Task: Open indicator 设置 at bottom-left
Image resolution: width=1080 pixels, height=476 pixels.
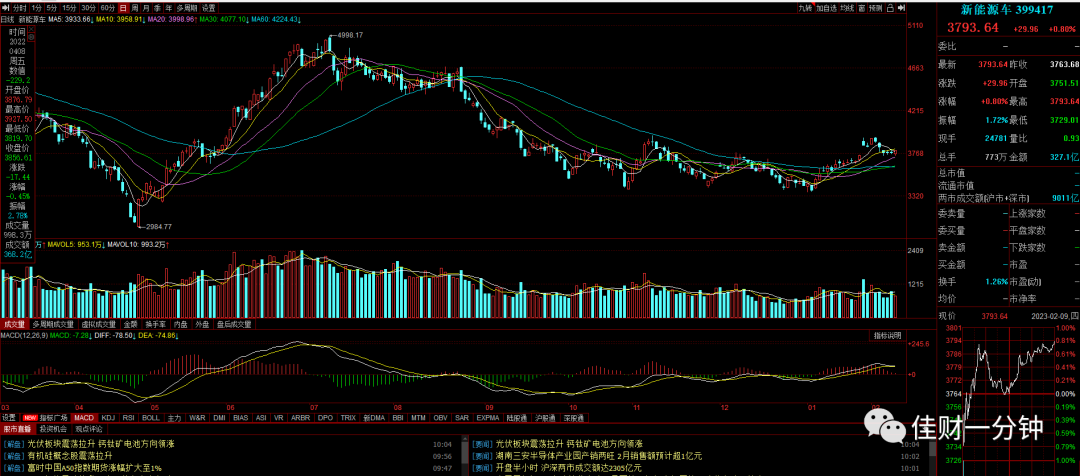Action: pos(9,417)
